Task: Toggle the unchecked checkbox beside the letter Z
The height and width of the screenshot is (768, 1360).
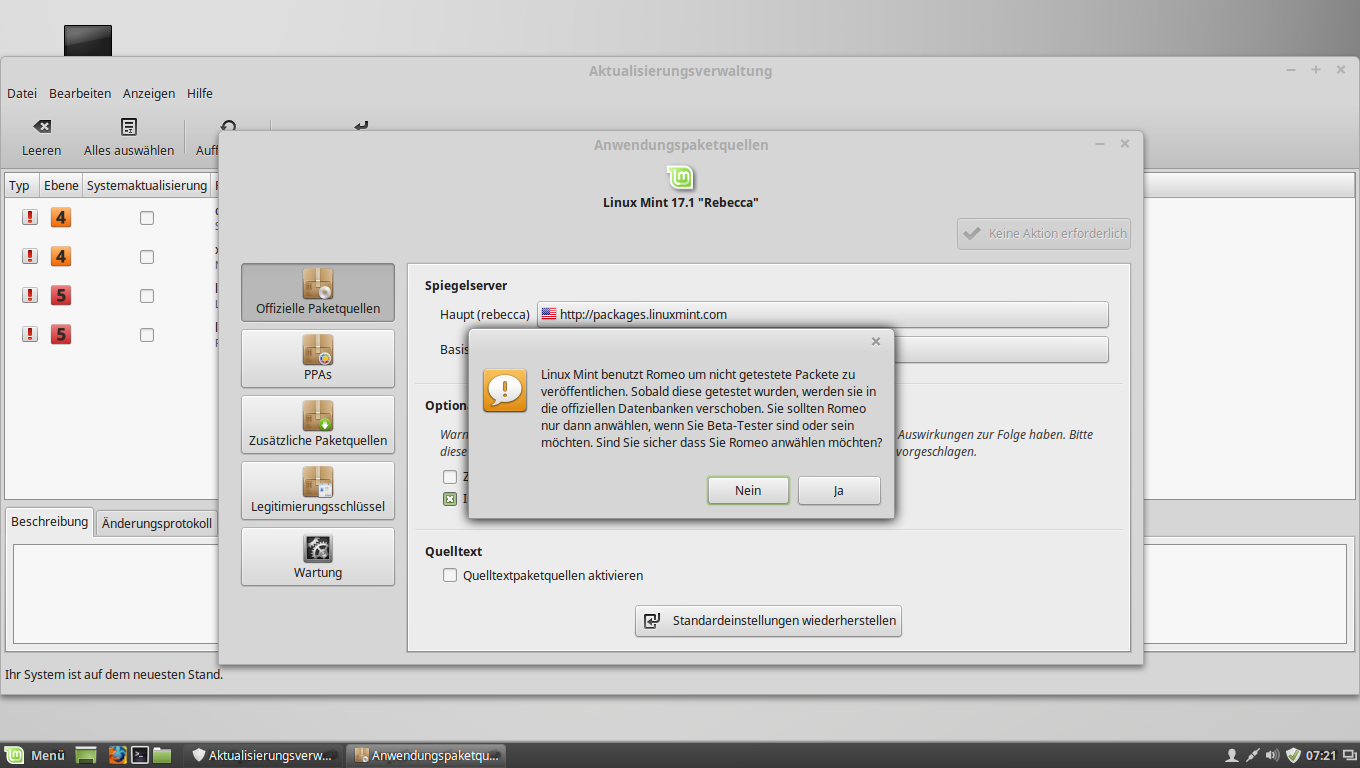Action: click(x=450, y=477)
